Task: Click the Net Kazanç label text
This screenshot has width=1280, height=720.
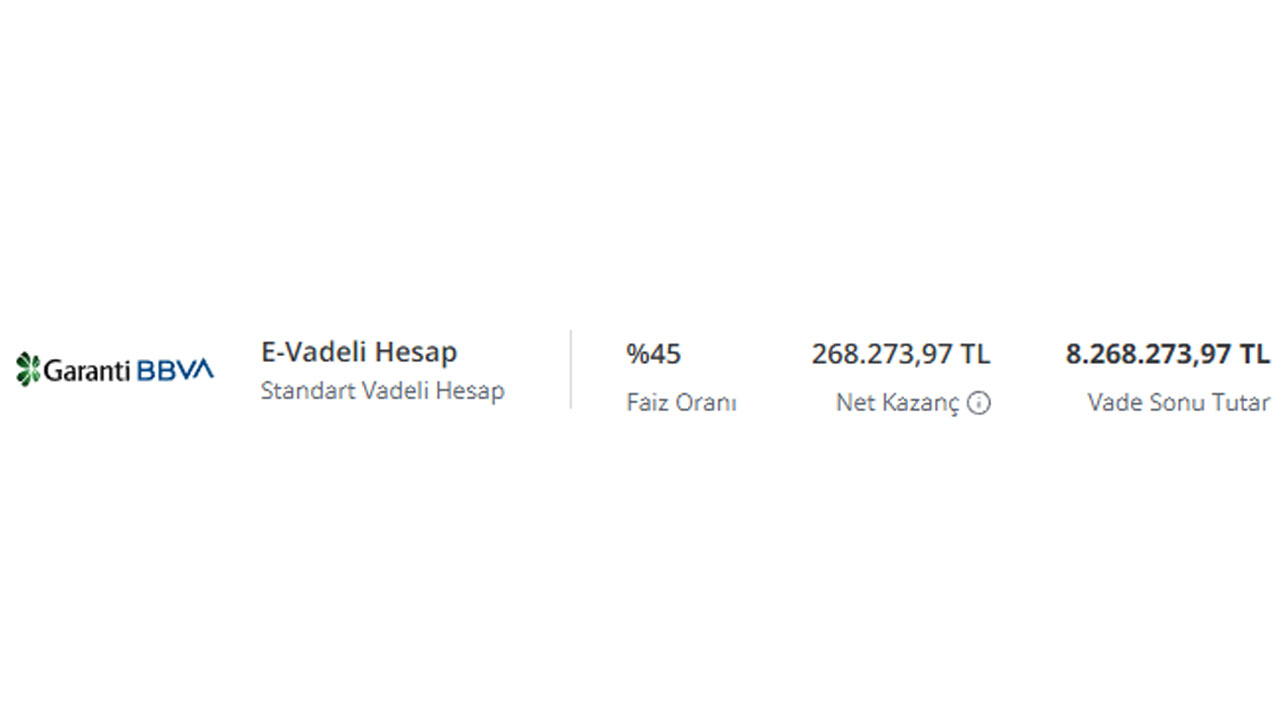Action: click(898, 403)
